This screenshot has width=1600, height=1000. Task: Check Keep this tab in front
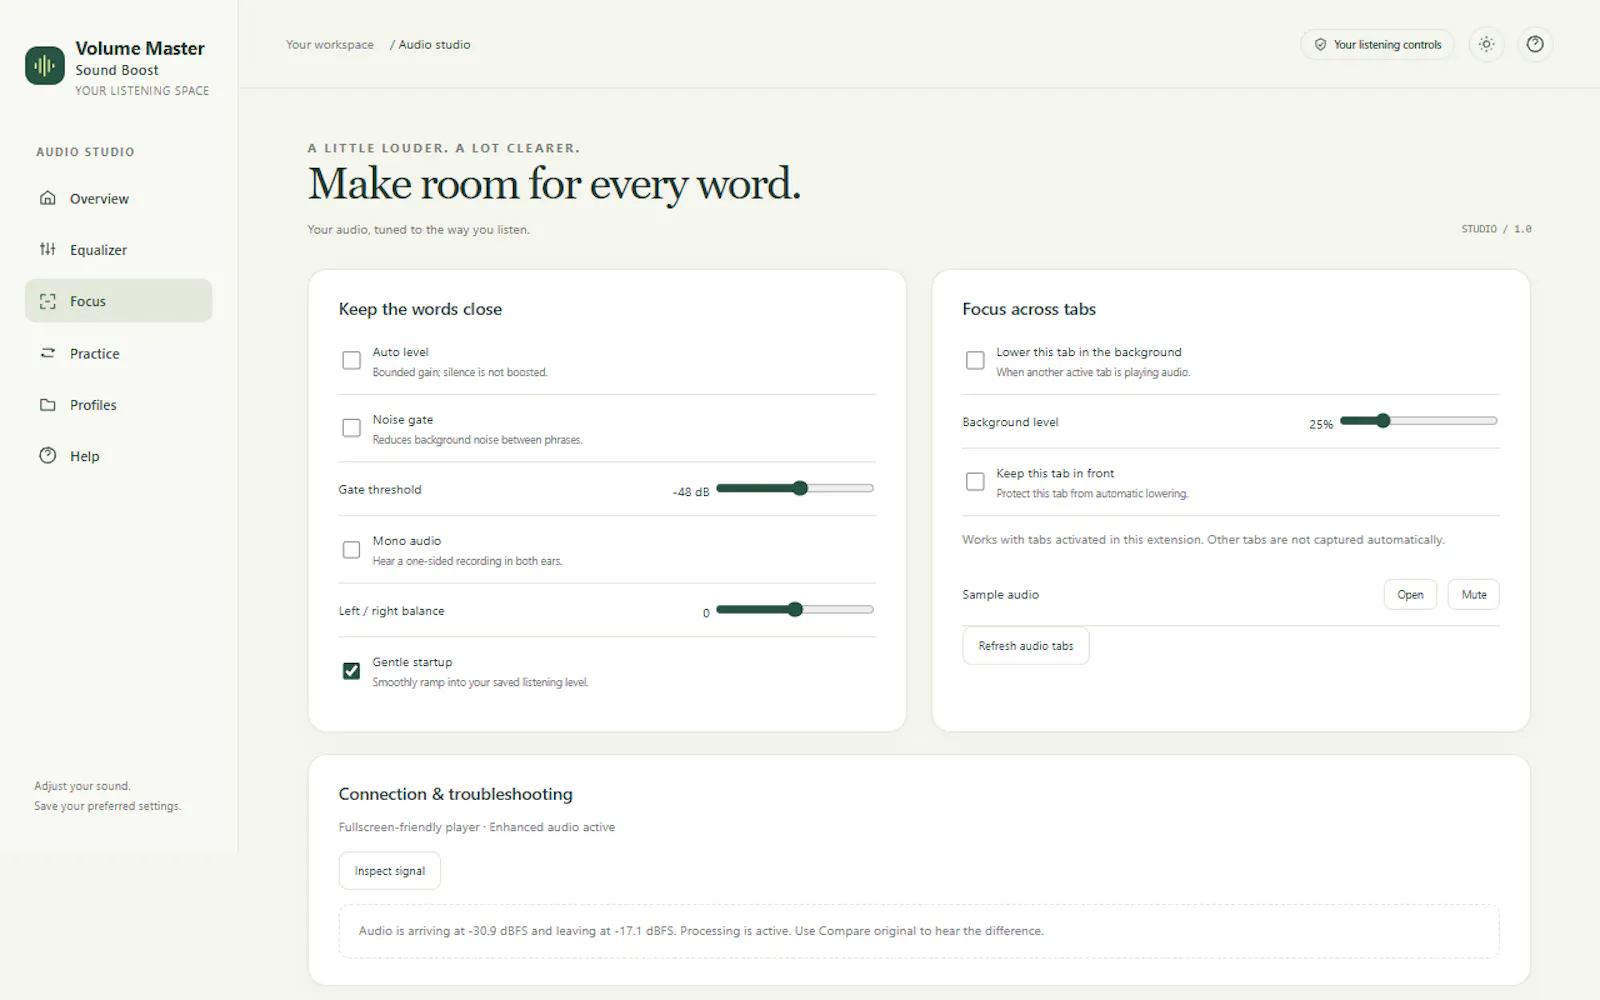tap(975, 482)
